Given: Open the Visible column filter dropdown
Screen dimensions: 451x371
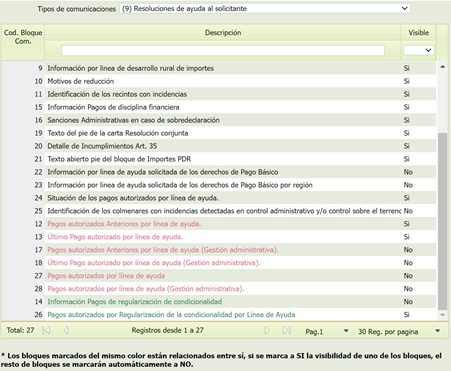Looking at the screenshot, I should point(418,50).
